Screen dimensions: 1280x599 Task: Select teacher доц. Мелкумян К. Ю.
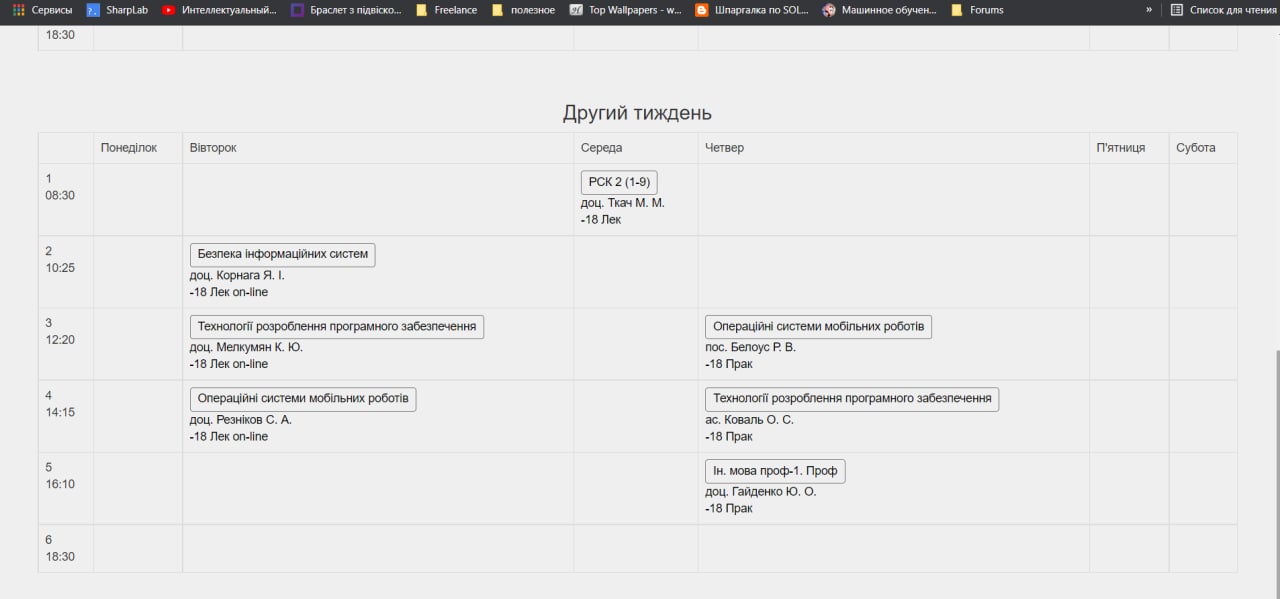click(246, 347)
